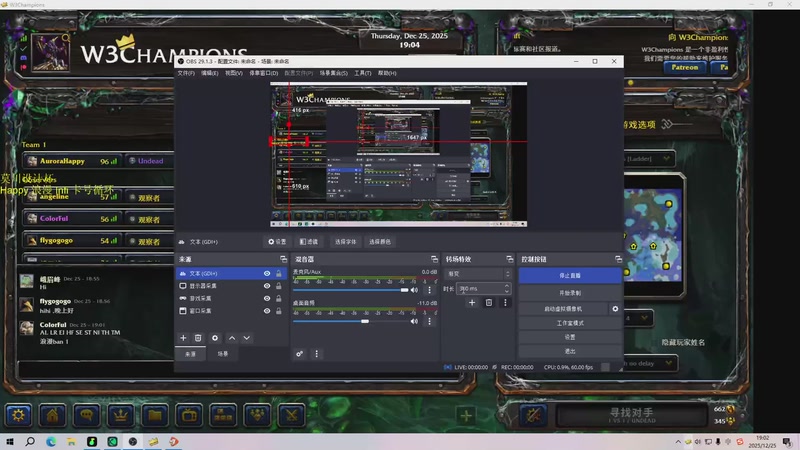Screen dimensions: 800x450
Task: Toggle 工作室模式 studio mode
Action: [x=570, y=323]
